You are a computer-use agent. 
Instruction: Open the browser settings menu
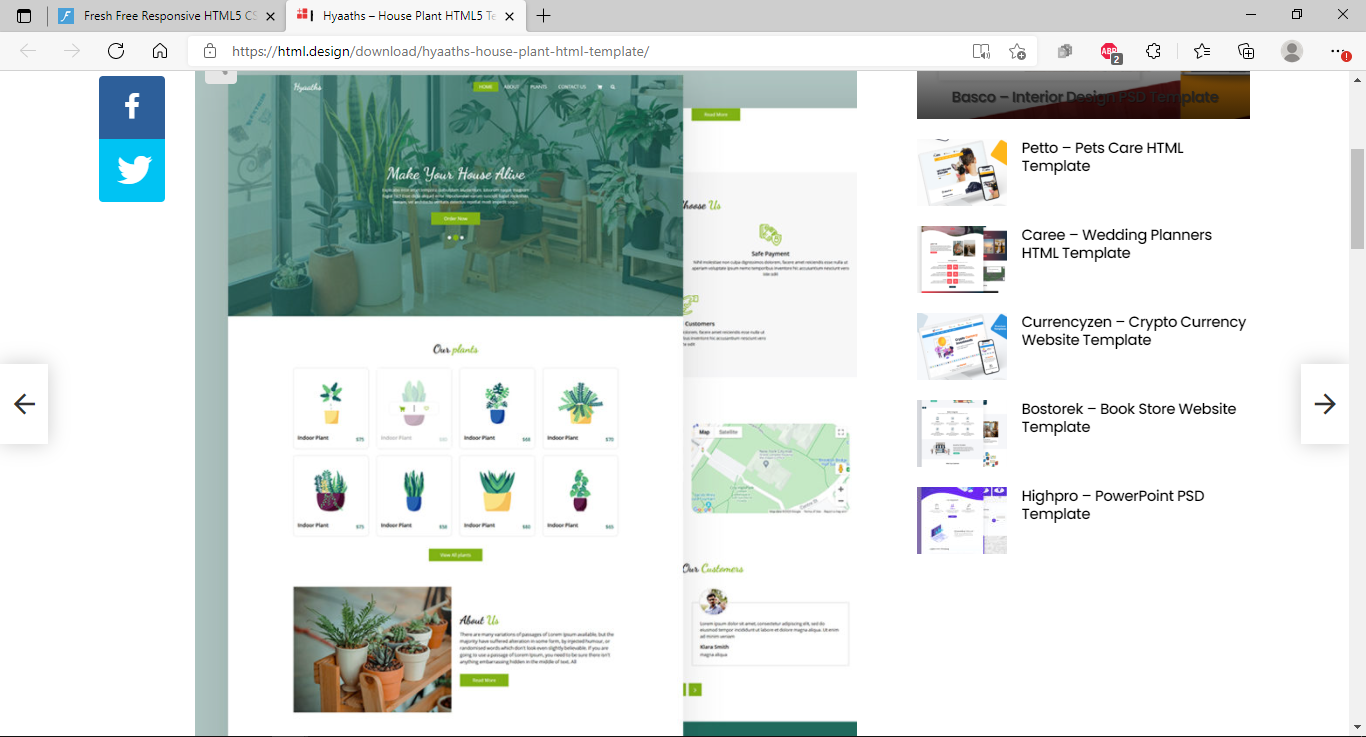[x=1337, y=51]
